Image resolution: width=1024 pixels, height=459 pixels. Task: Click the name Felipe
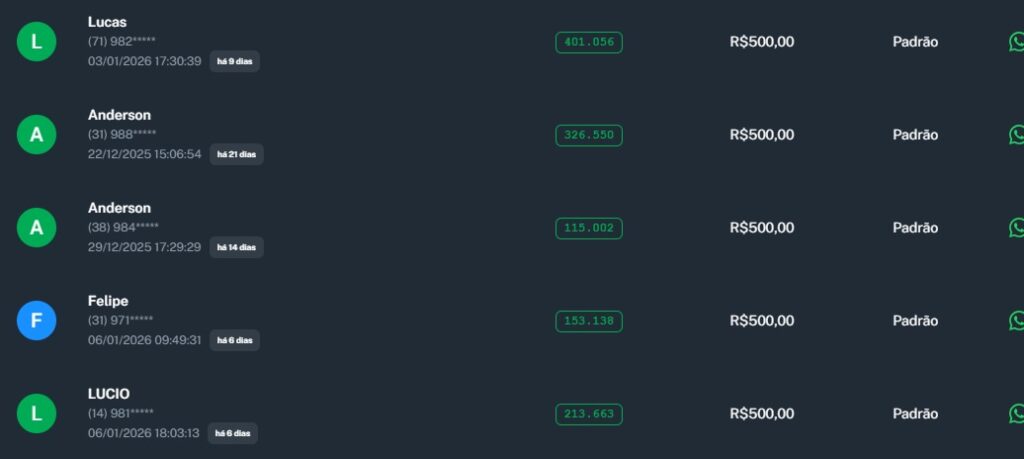(108, 301)
